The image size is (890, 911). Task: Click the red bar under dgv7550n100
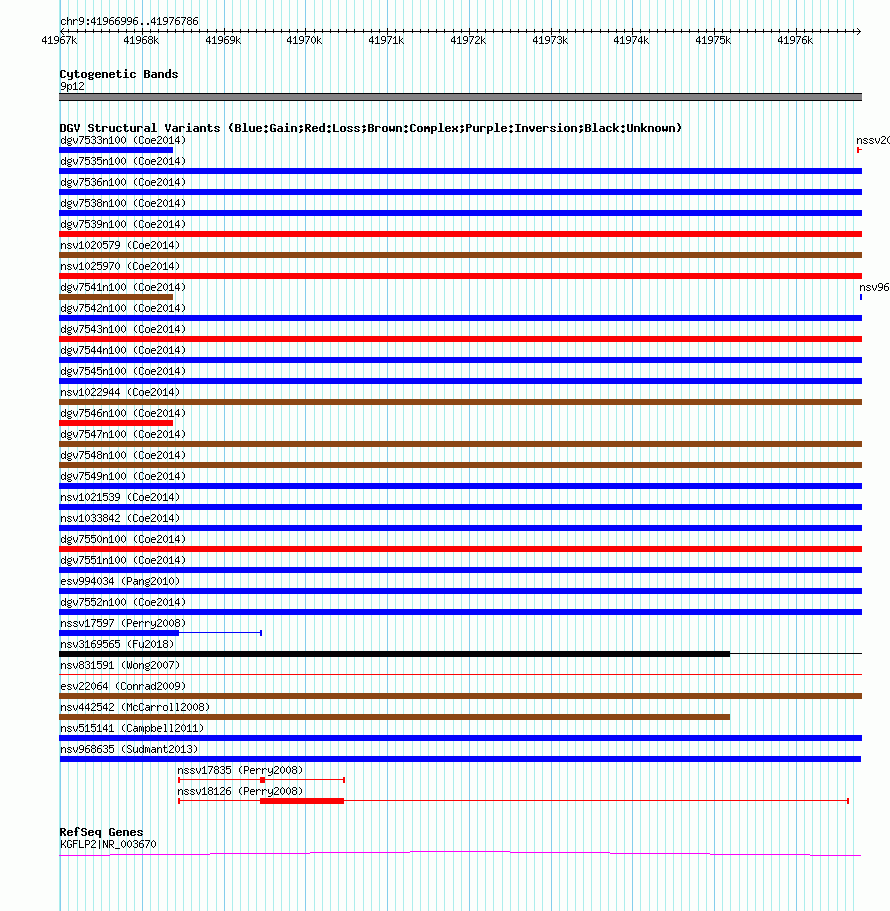coord(460,549)
